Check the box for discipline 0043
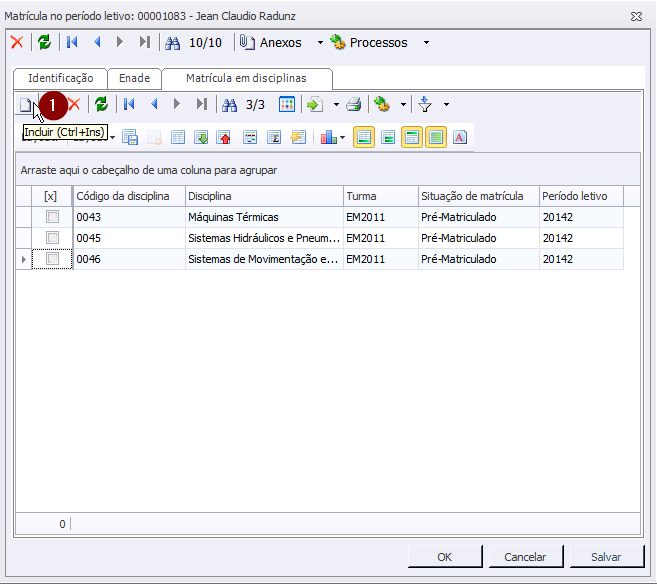657x584 pixels. point(52,217)
